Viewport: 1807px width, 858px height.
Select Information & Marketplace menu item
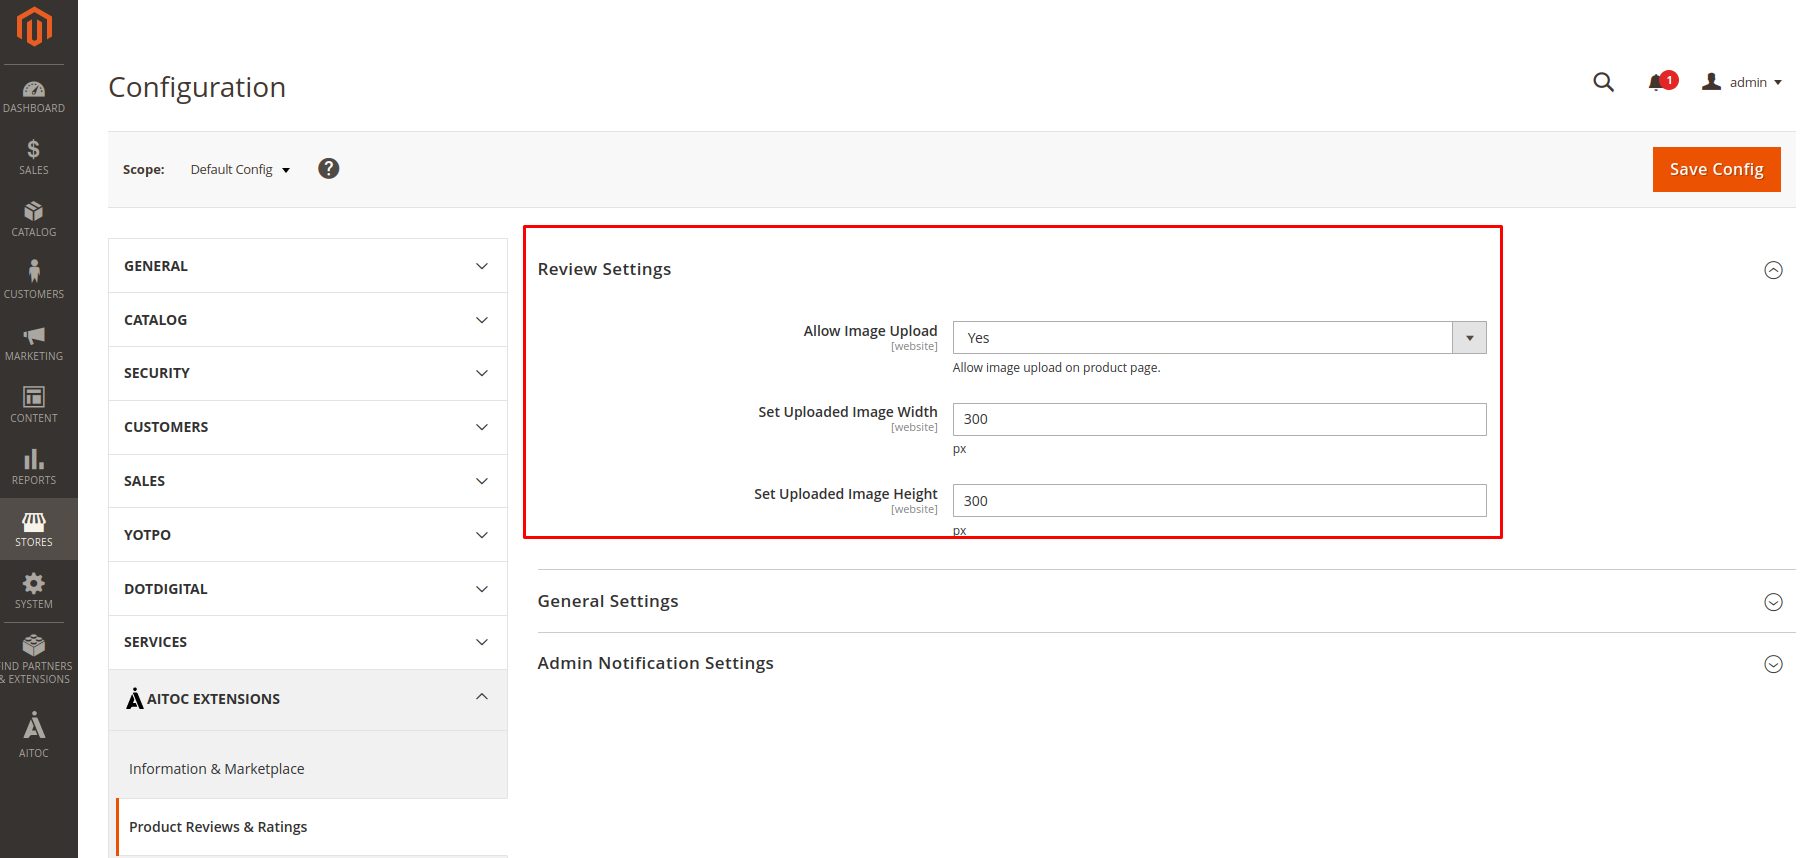pos(217,769)
